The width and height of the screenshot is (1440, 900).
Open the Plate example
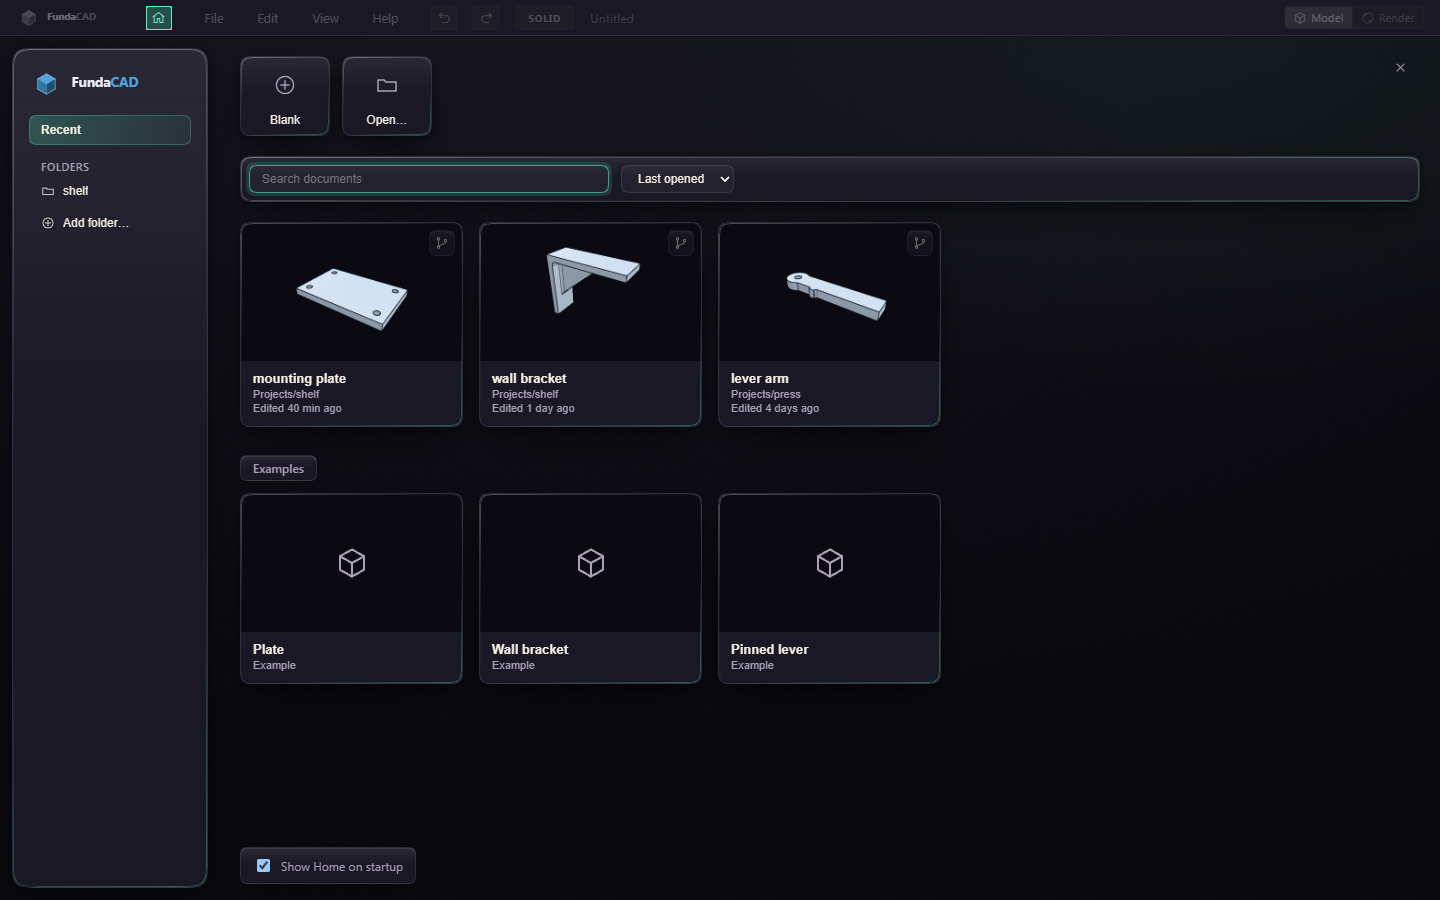(x=351, y=589)
